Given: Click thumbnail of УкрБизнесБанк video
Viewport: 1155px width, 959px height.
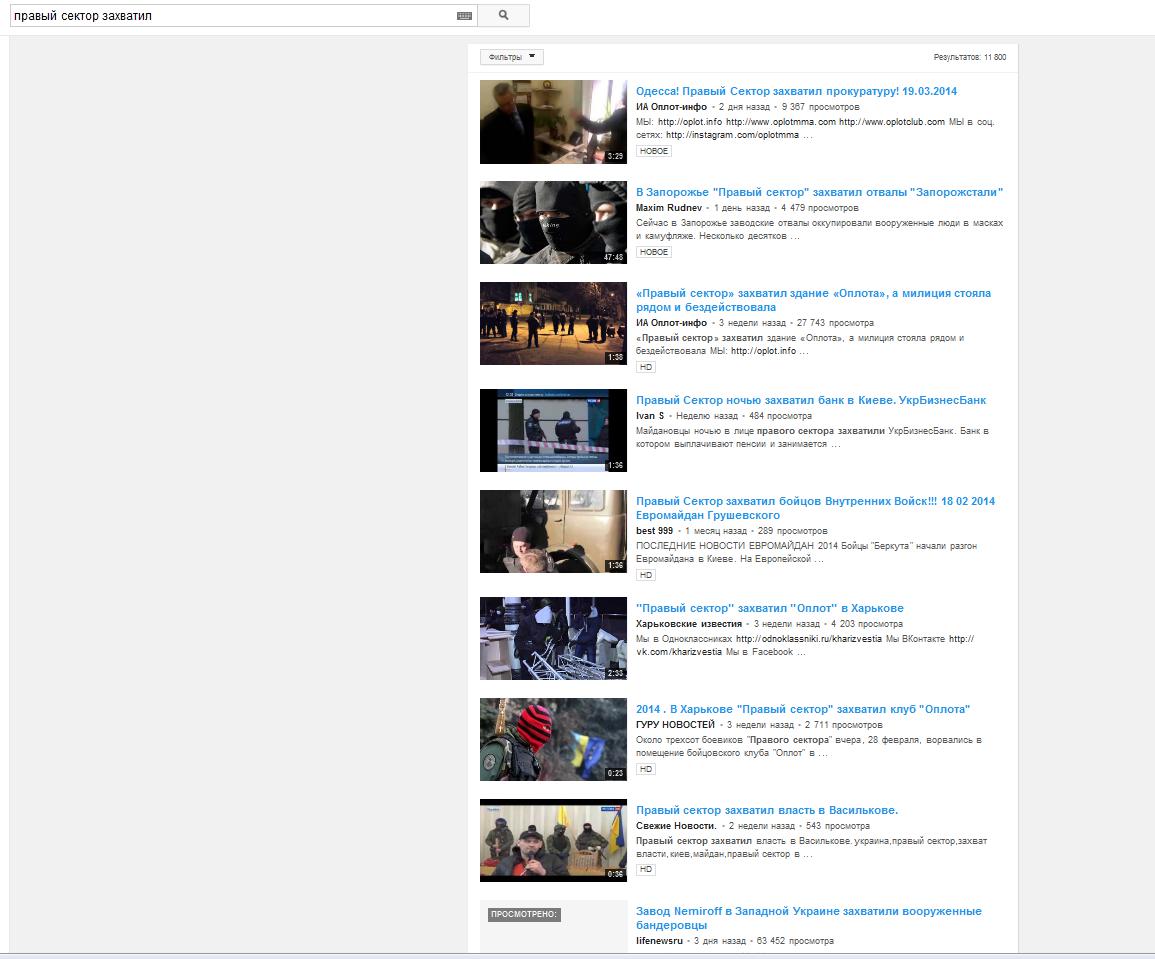Looking at the screenshot, I should 553,430.
